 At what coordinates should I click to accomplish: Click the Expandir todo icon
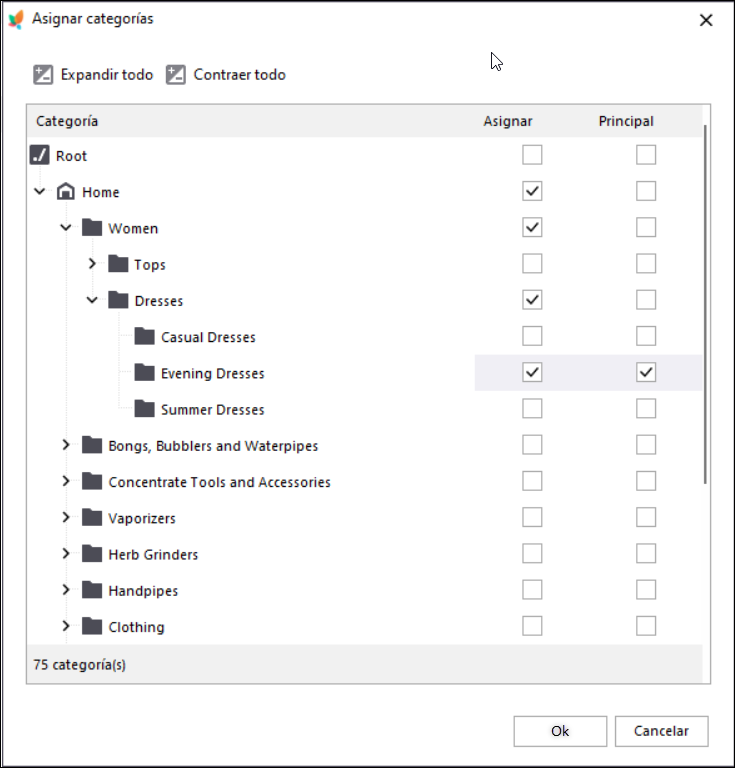point(43,75)
